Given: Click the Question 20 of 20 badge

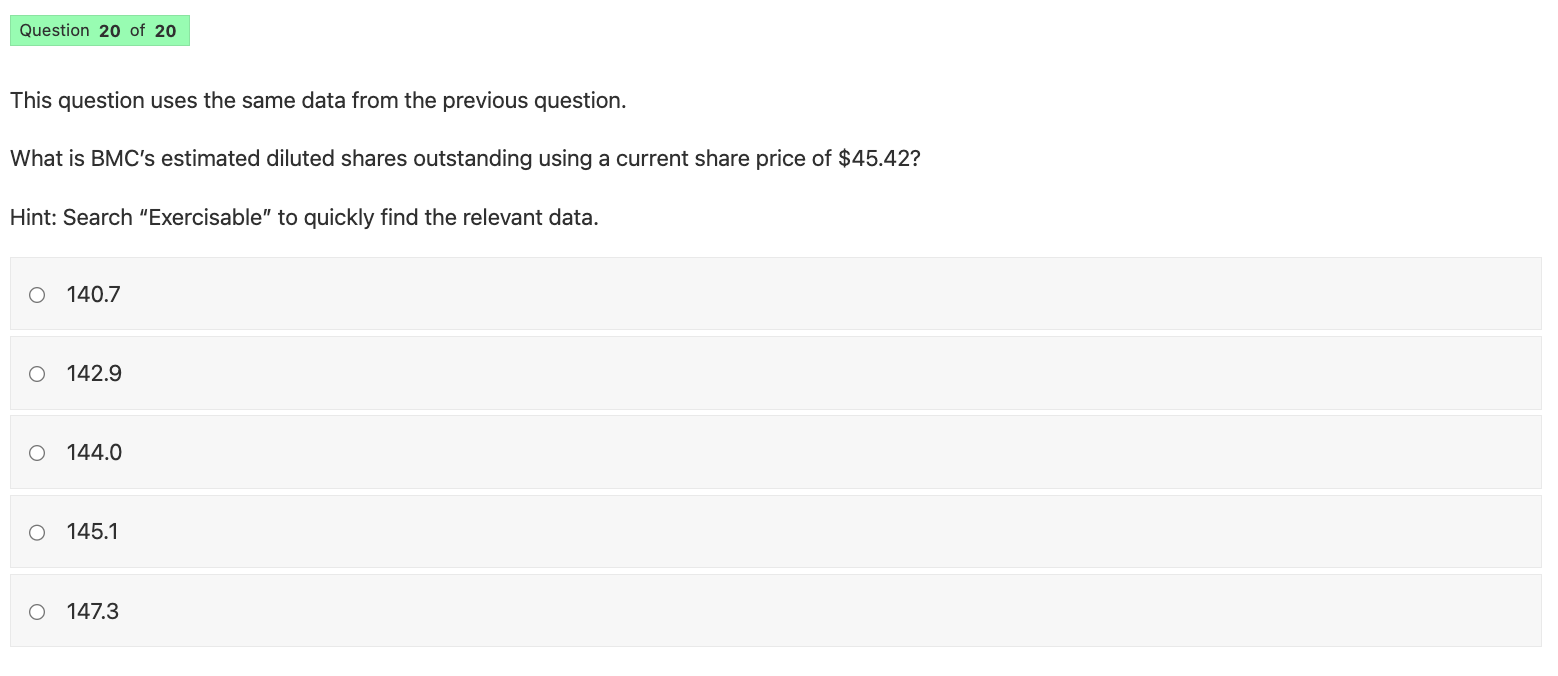Looking at the screenshot, I should pos(99,30).
